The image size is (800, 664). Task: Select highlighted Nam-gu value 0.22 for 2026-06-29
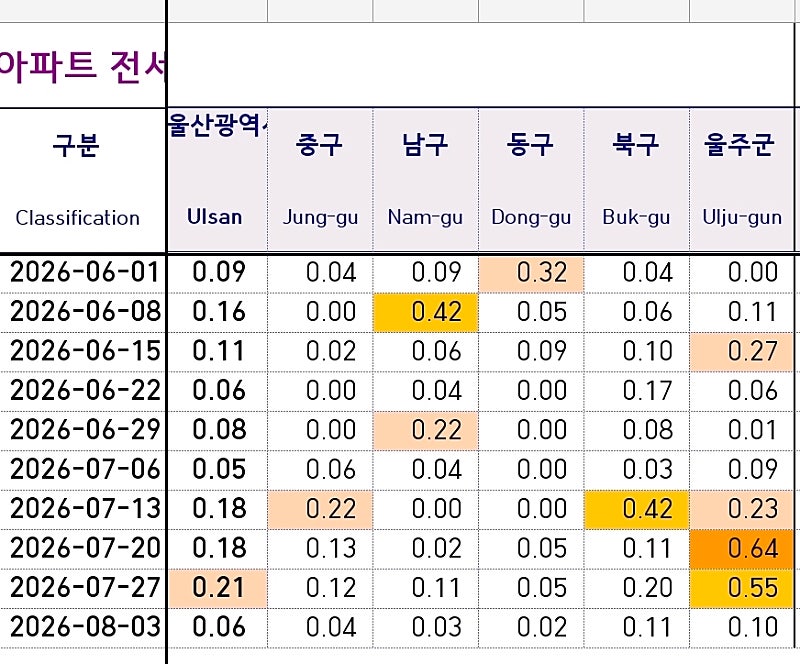(x=426, y=430)
